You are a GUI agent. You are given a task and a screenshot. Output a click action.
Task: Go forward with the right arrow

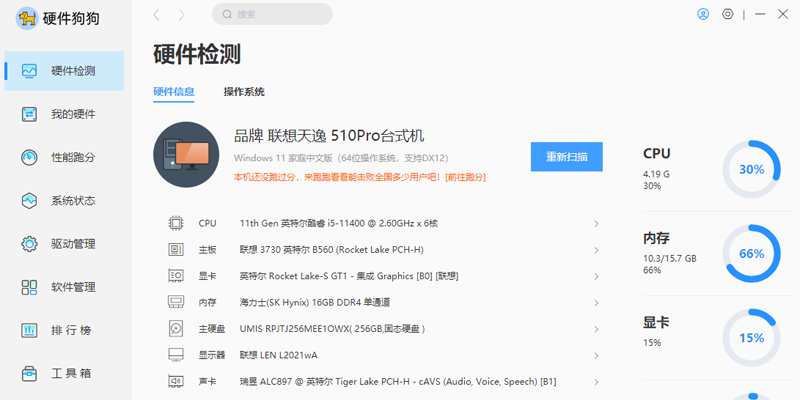(182, 15)
